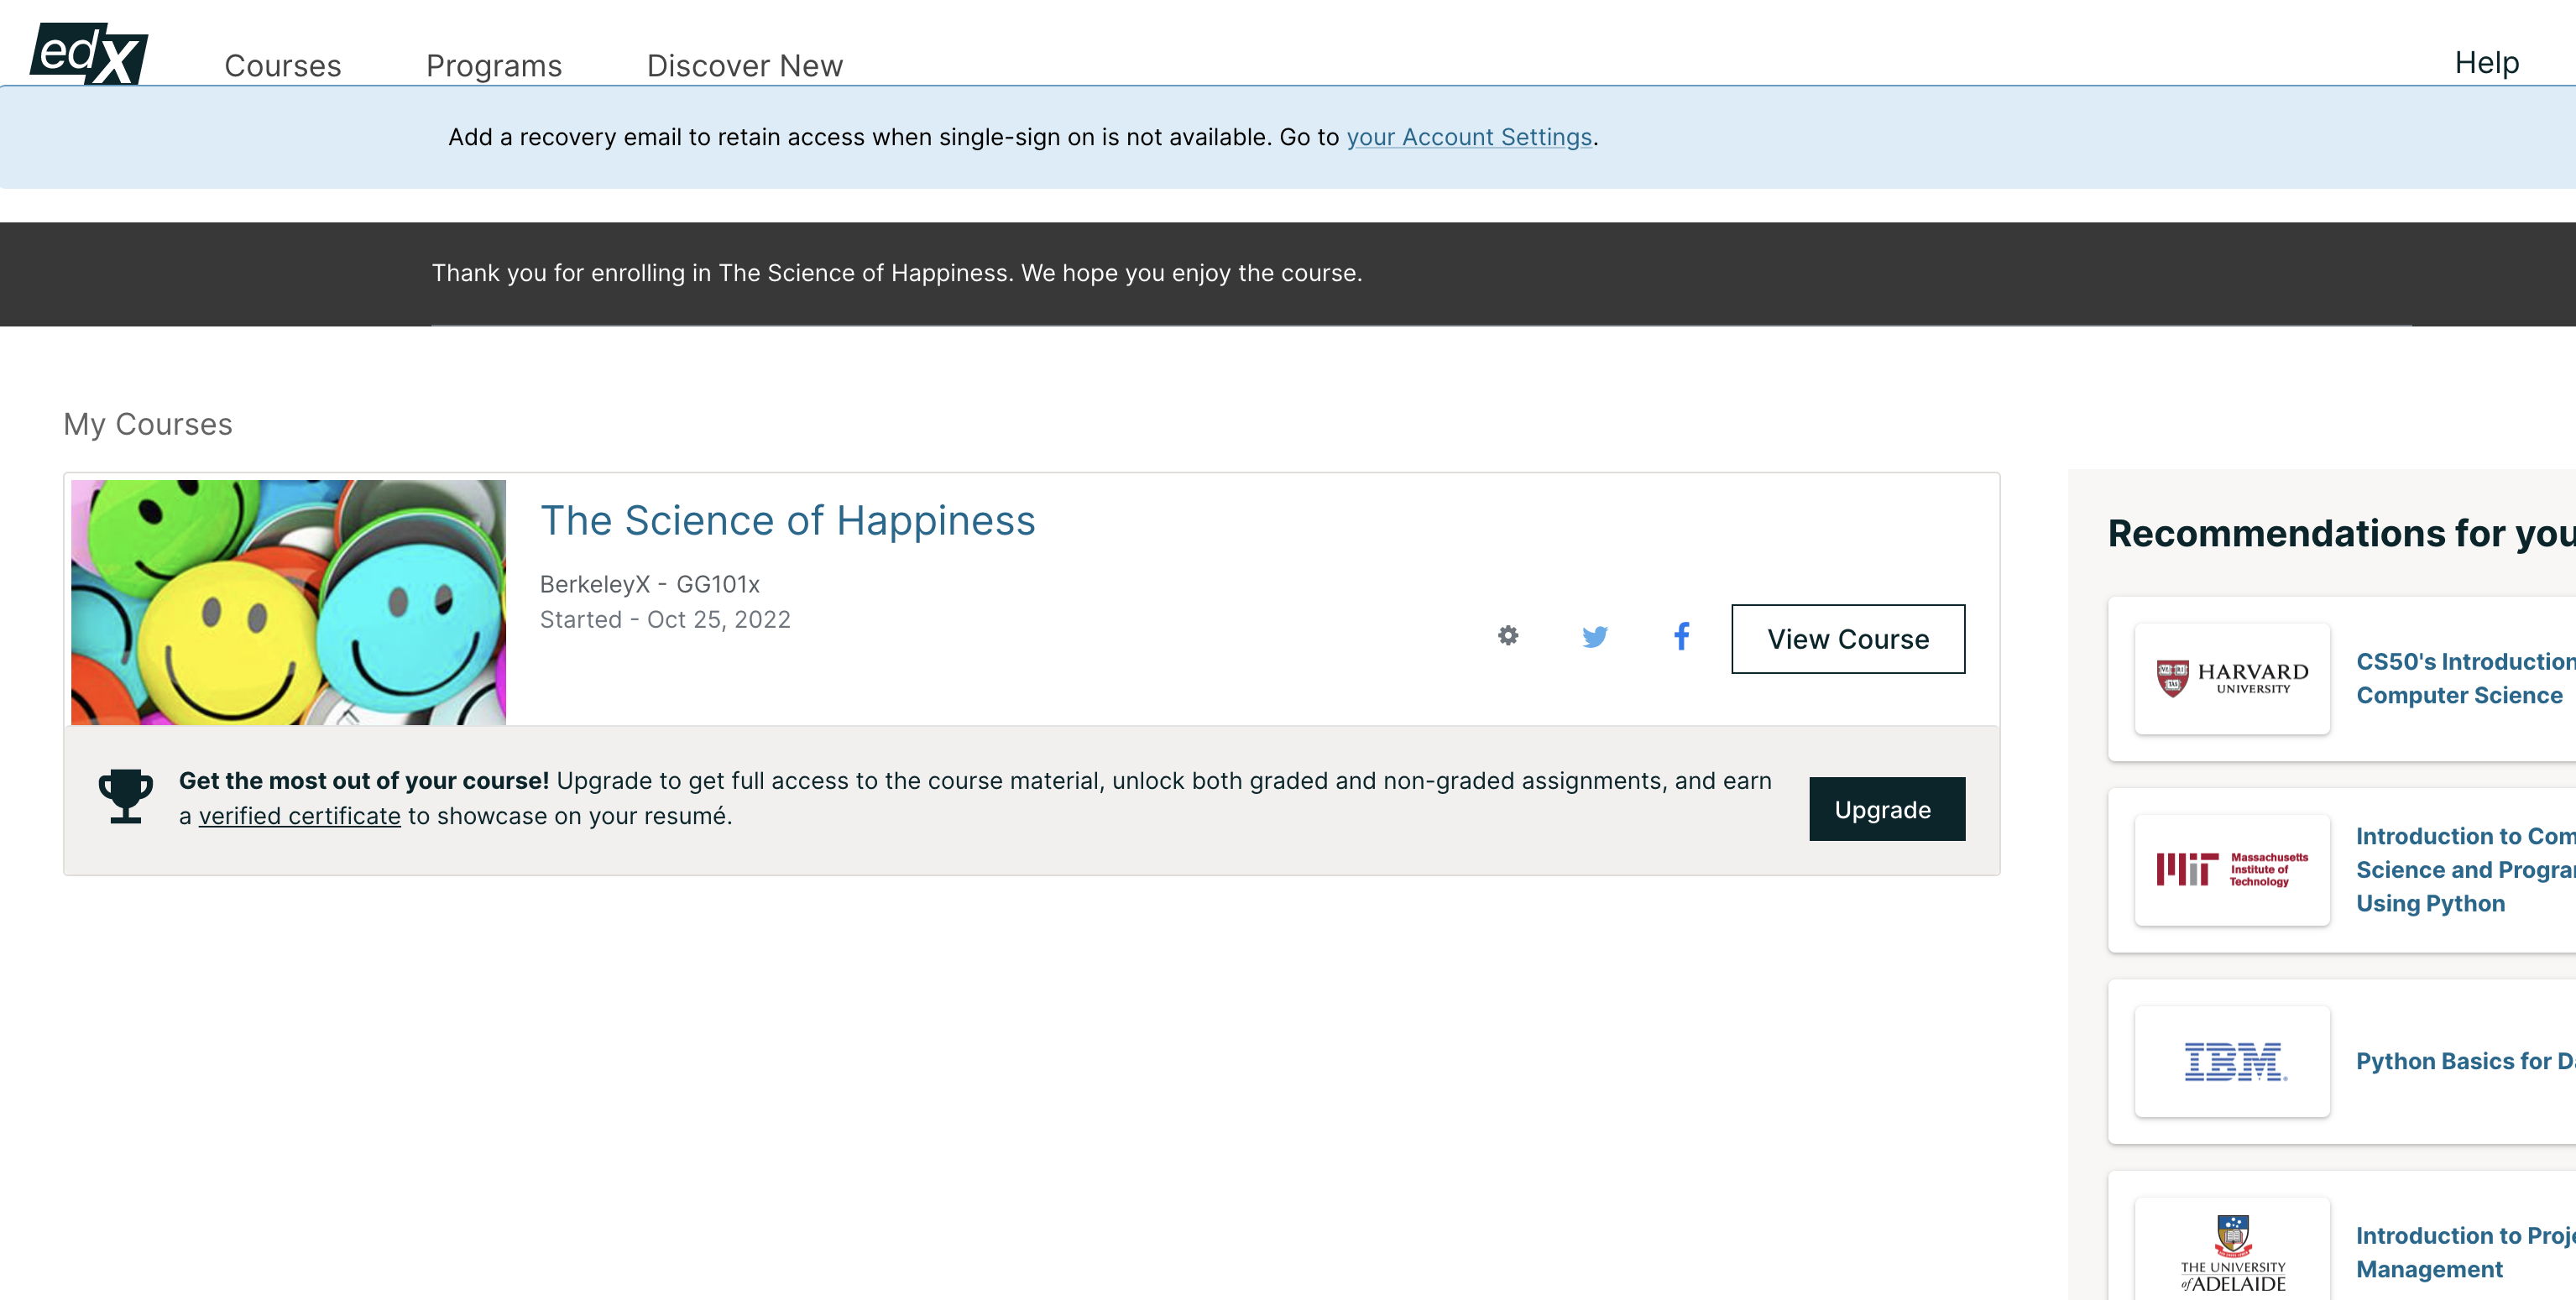Go to Discover New tab
2576x1300 pixels.
click(744, 66)
